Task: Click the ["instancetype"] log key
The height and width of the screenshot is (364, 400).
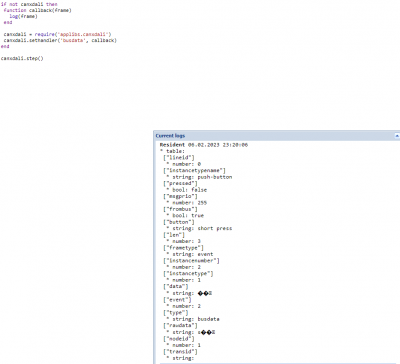Action: point(188,274)
